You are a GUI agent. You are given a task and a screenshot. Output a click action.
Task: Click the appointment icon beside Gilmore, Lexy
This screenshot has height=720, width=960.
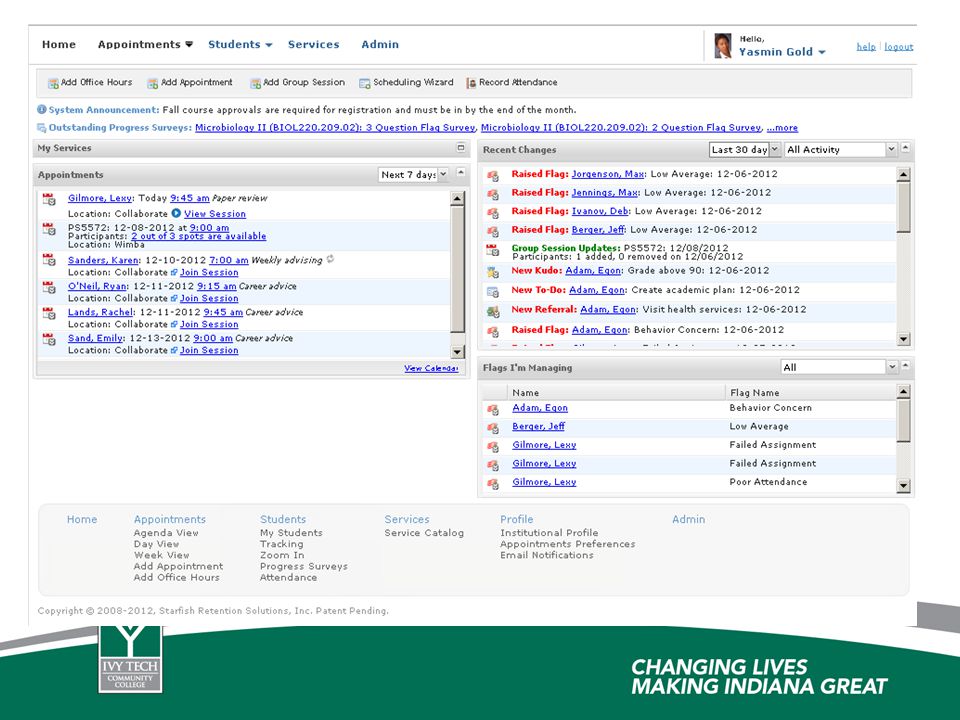click(49, 199)
